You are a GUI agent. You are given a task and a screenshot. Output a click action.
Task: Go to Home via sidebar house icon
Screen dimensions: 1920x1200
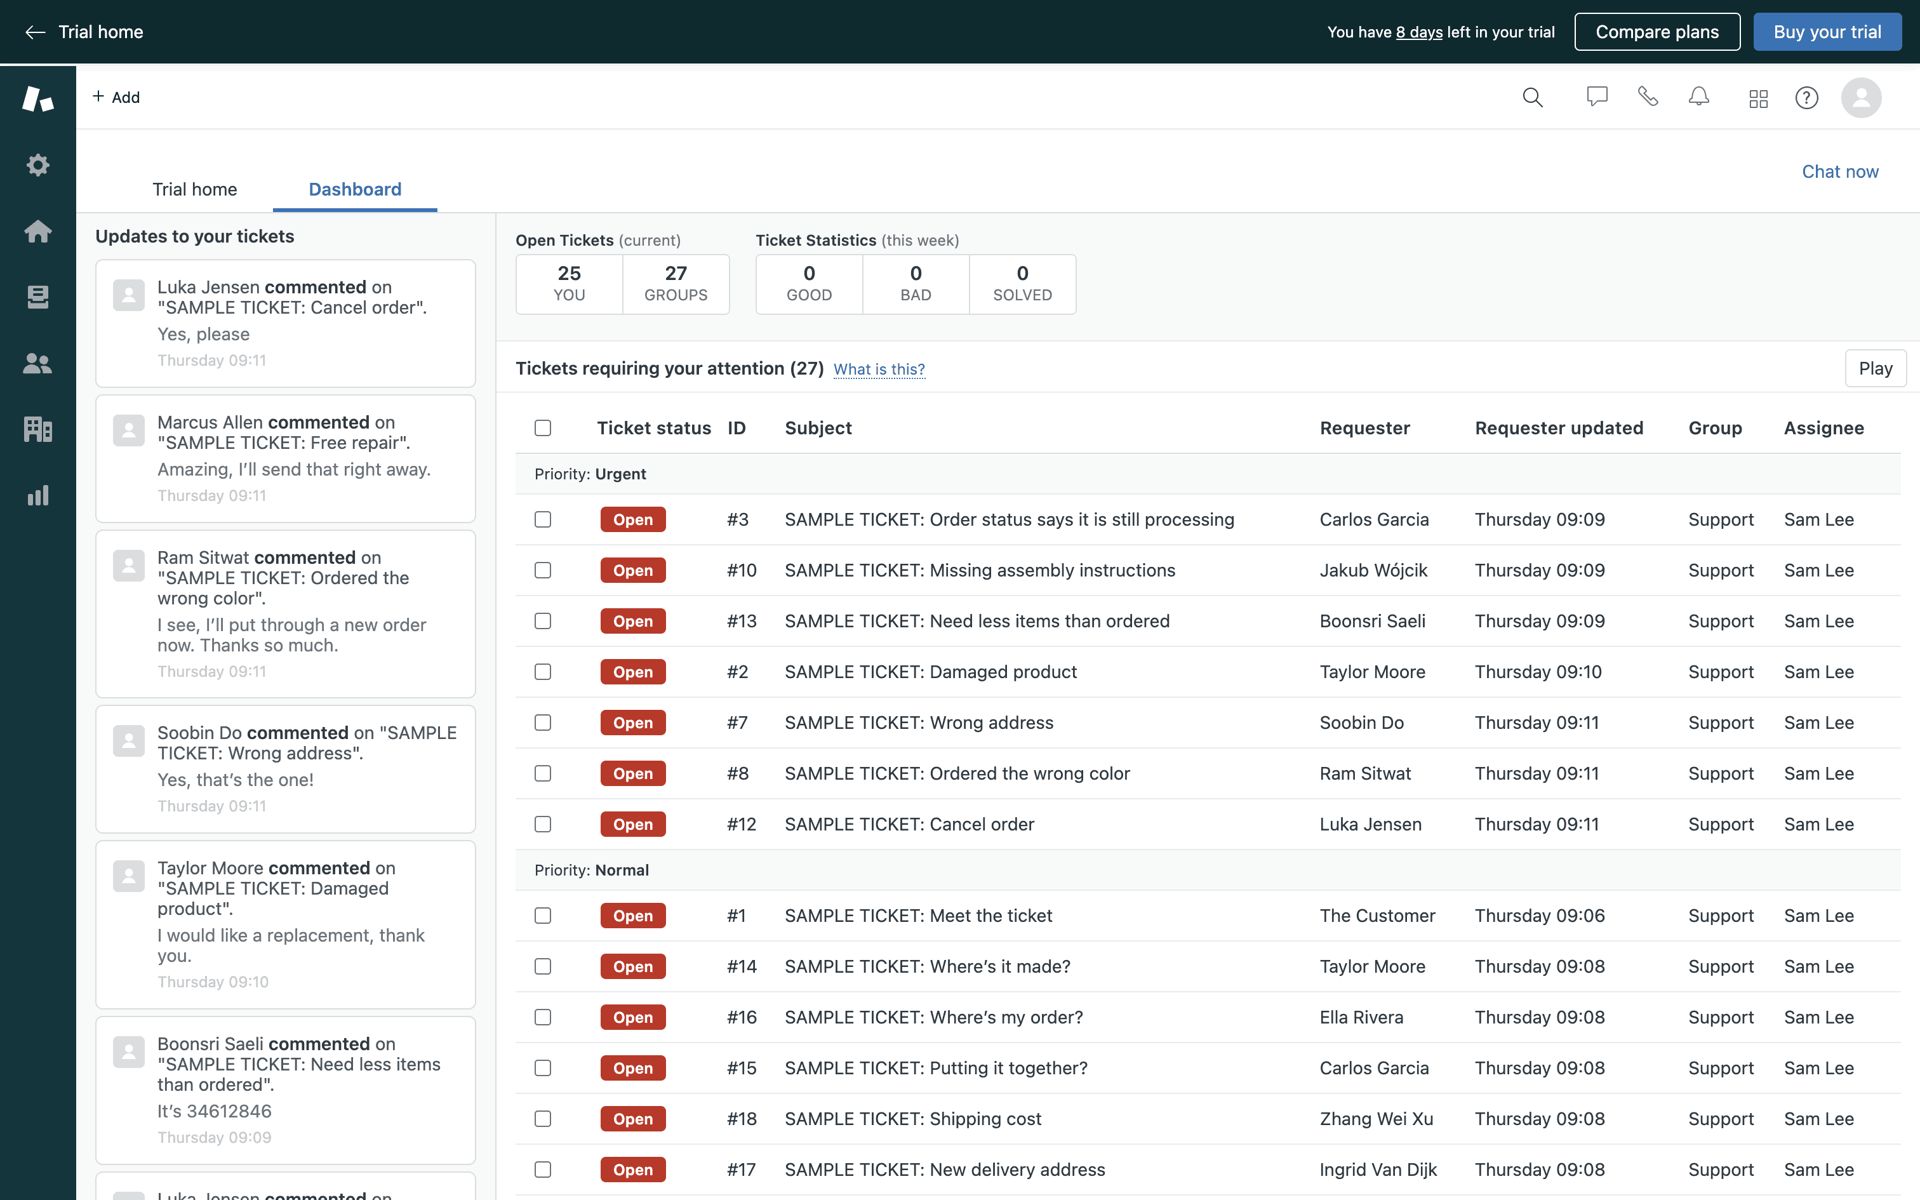click(x=38, y=231)
